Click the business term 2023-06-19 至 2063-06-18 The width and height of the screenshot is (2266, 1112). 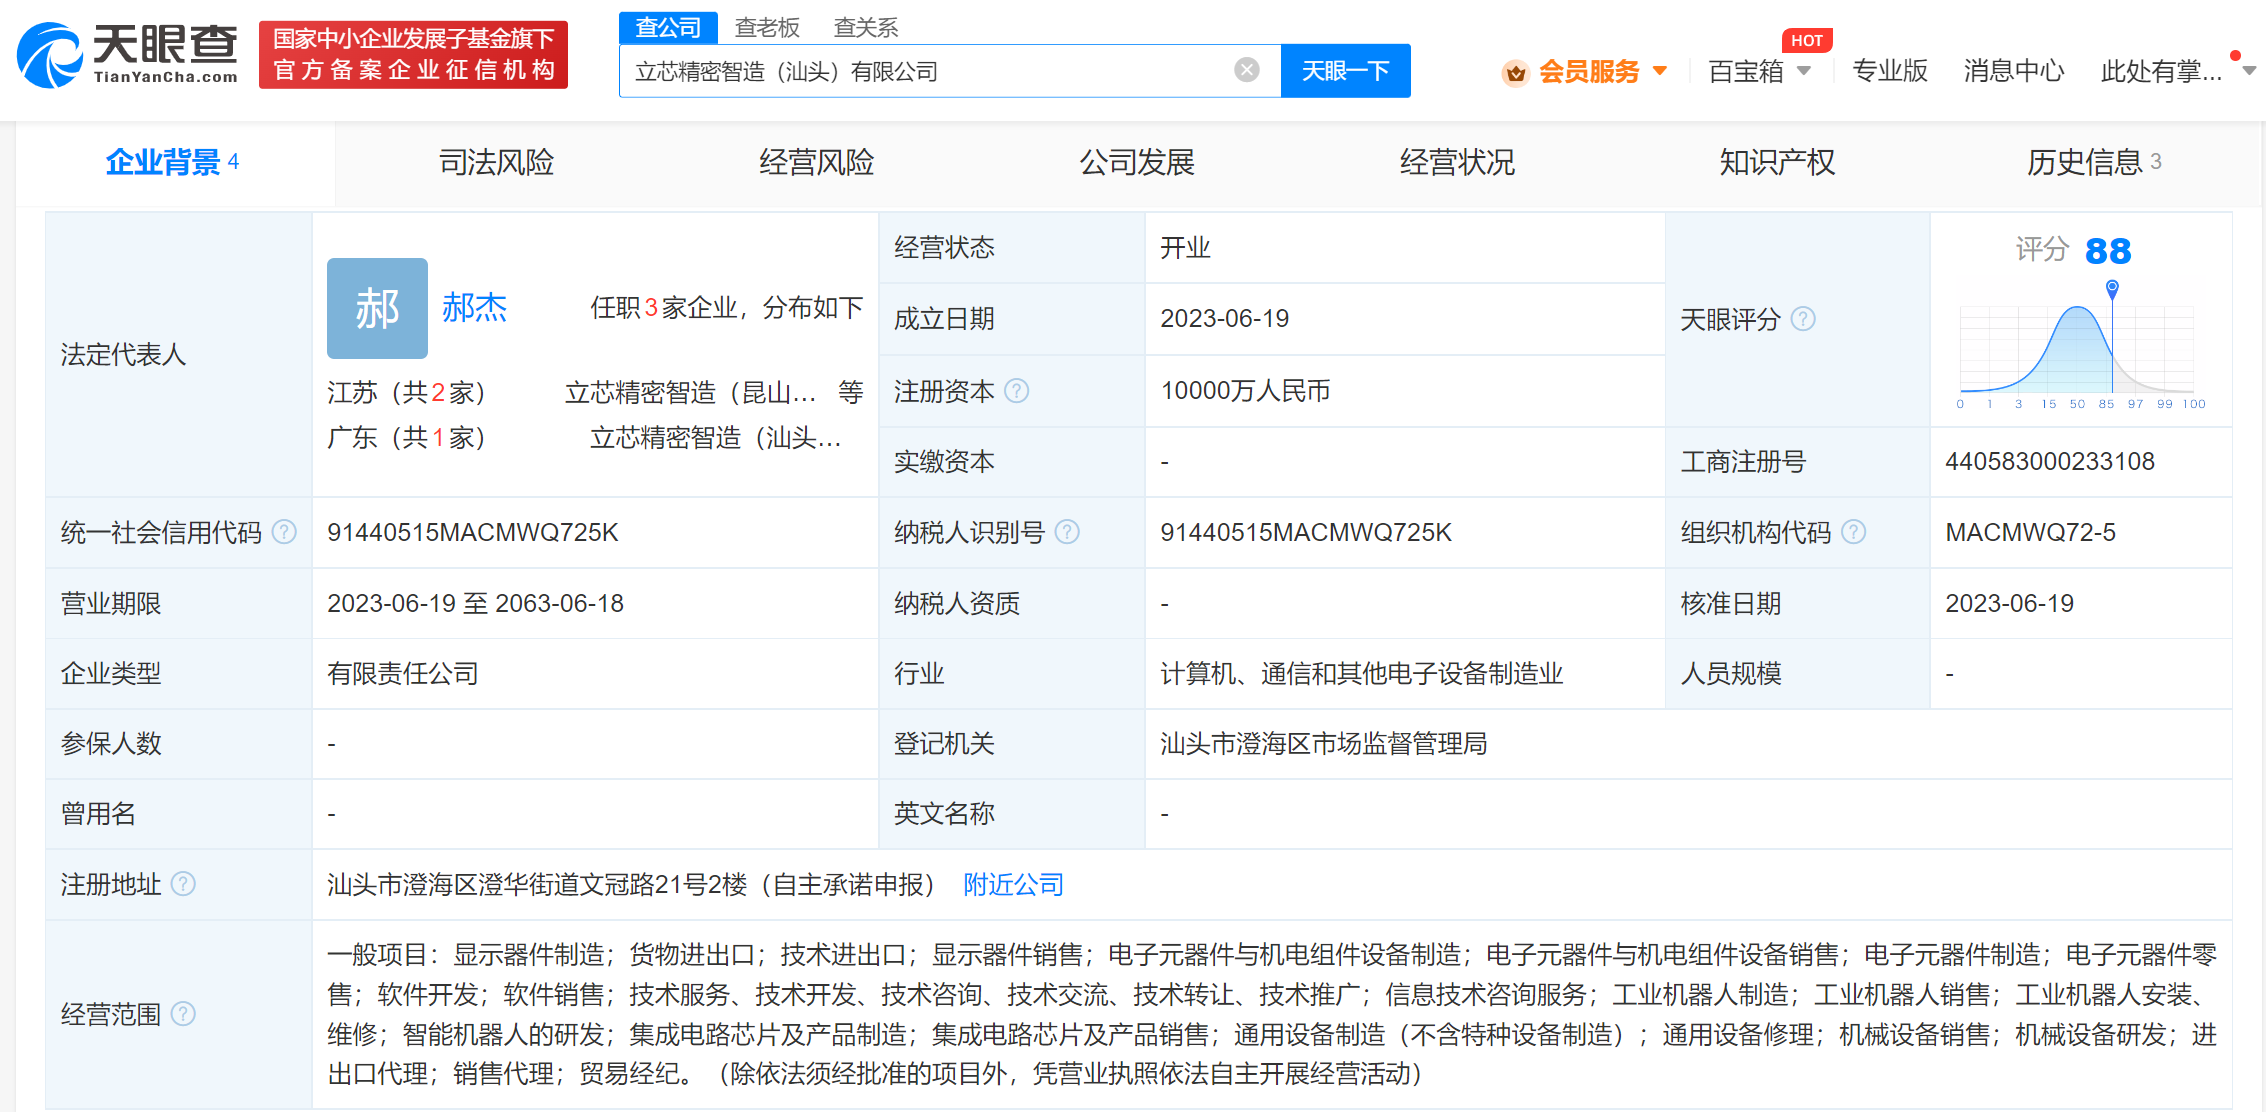pos(476,603)
